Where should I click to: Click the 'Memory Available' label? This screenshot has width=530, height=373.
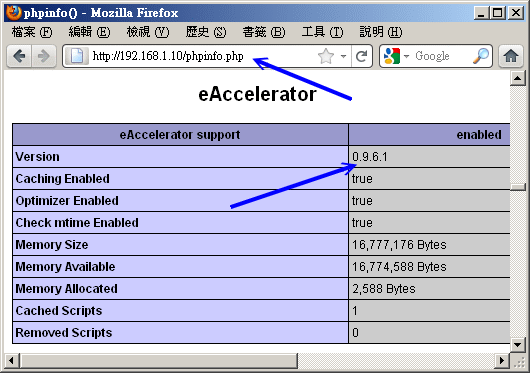coord(65,267)
